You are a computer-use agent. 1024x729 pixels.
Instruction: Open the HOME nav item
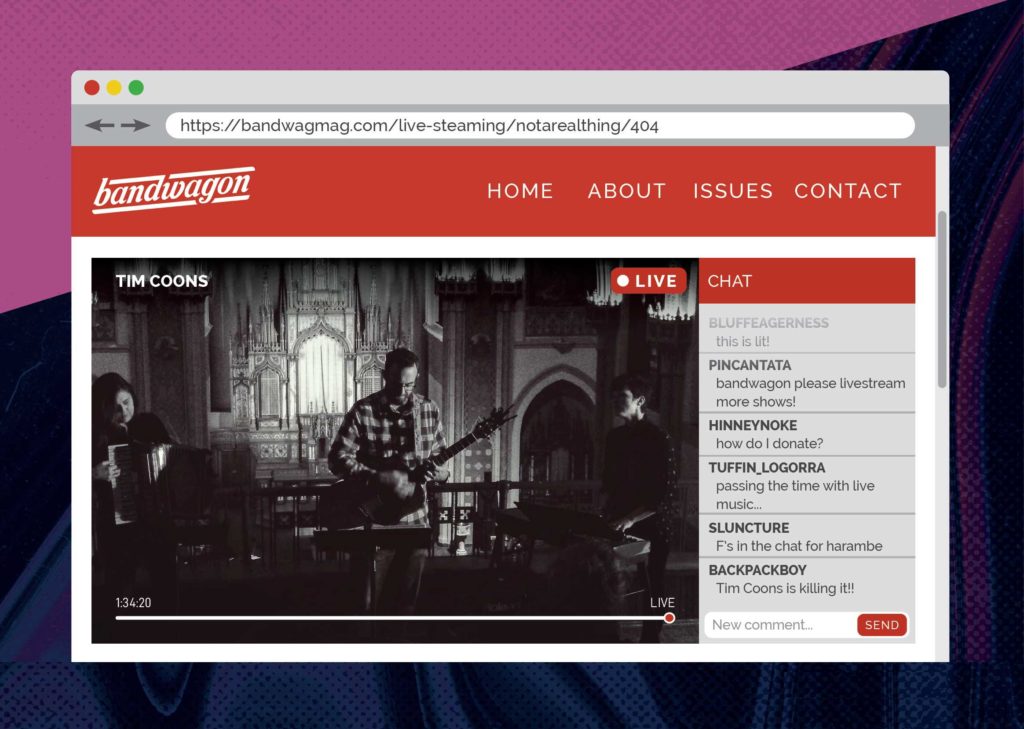520,191
